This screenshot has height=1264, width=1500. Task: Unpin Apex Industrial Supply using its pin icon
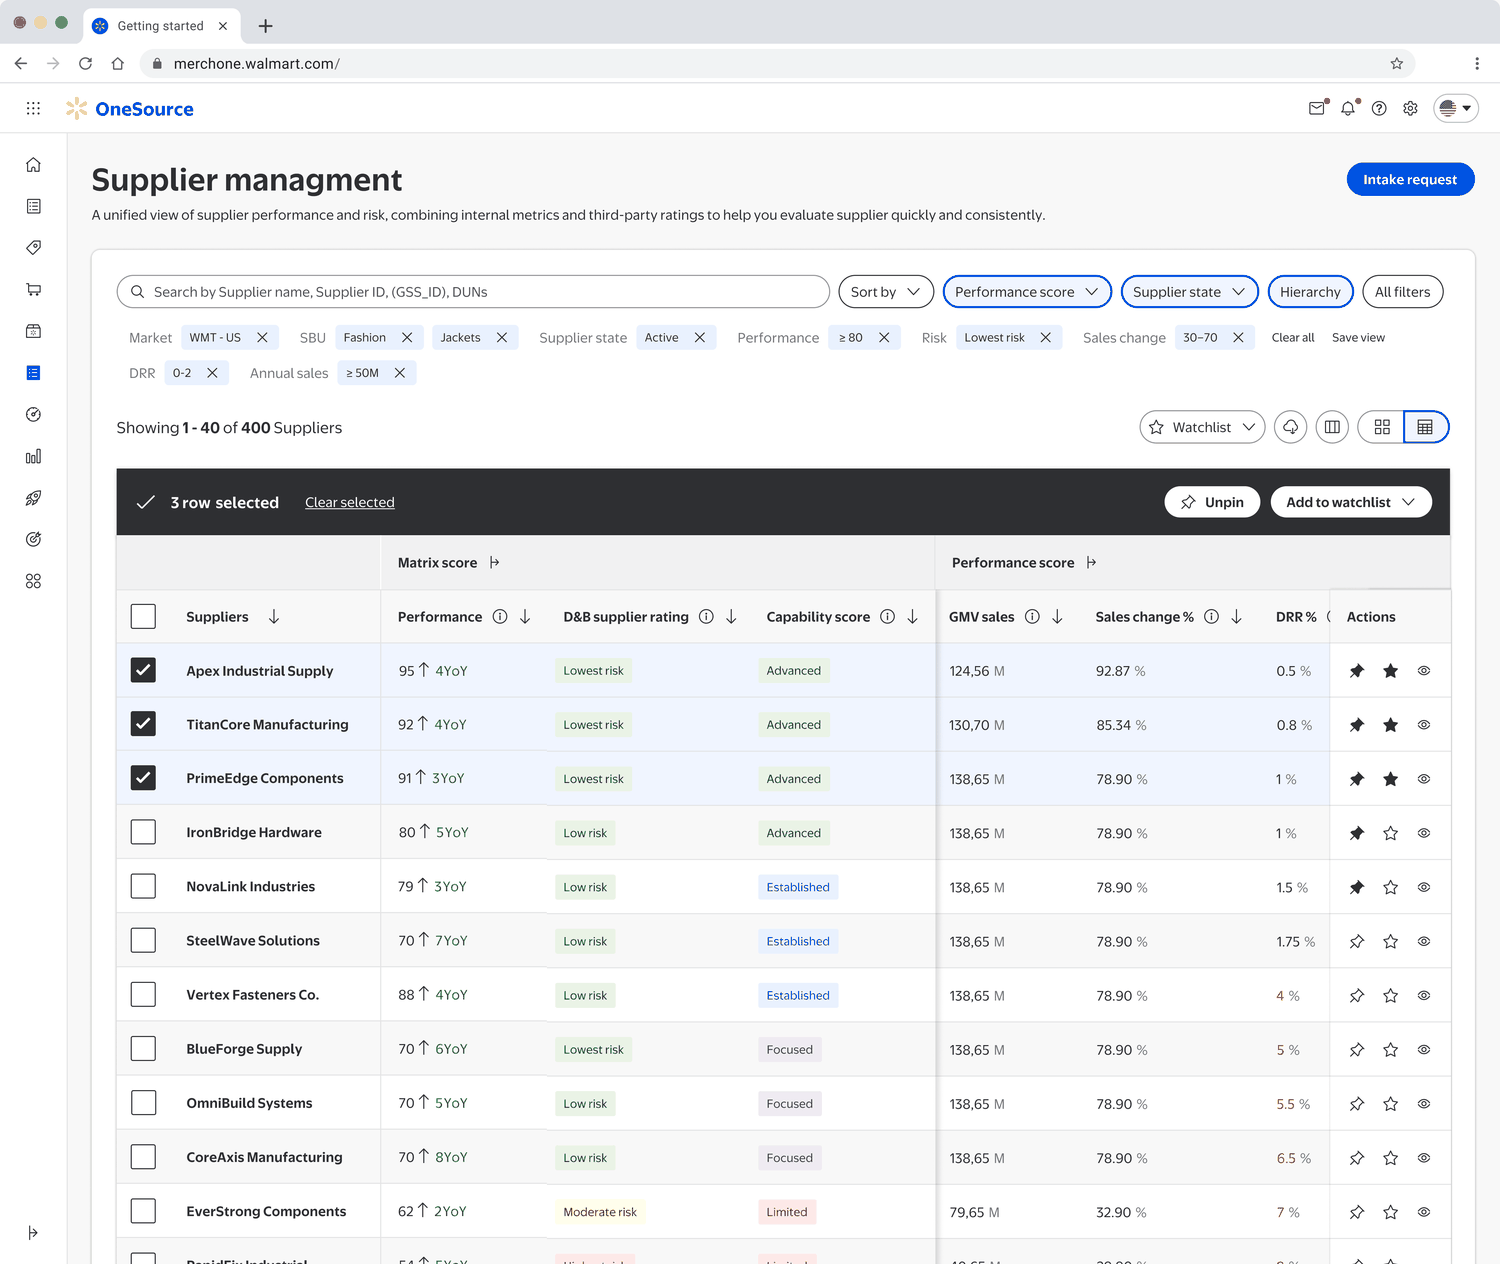point(1357,671)
